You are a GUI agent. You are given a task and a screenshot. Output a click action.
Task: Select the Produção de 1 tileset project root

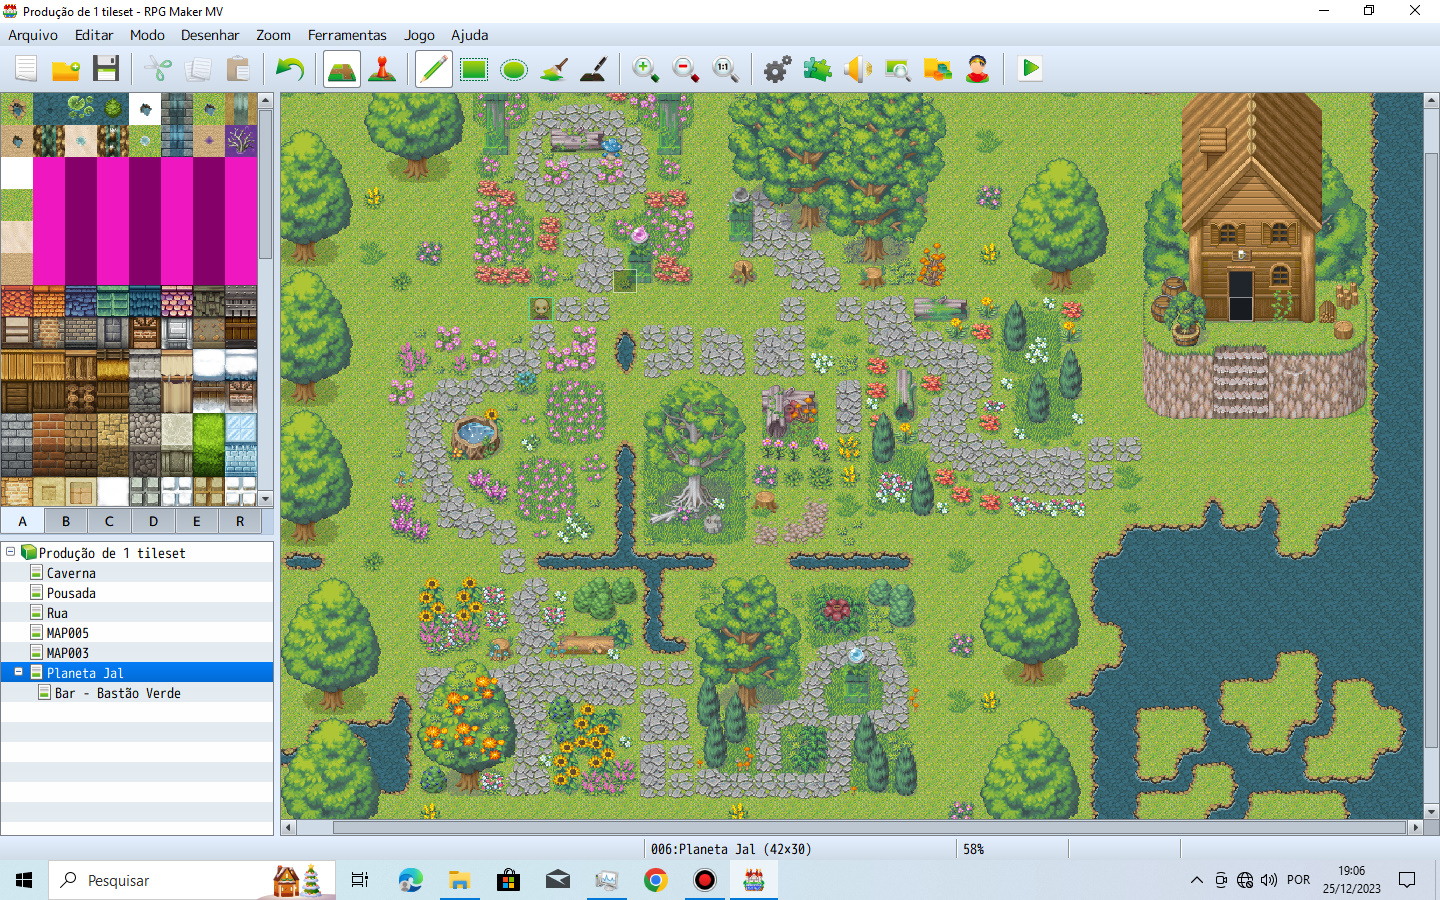click(112, 553)
